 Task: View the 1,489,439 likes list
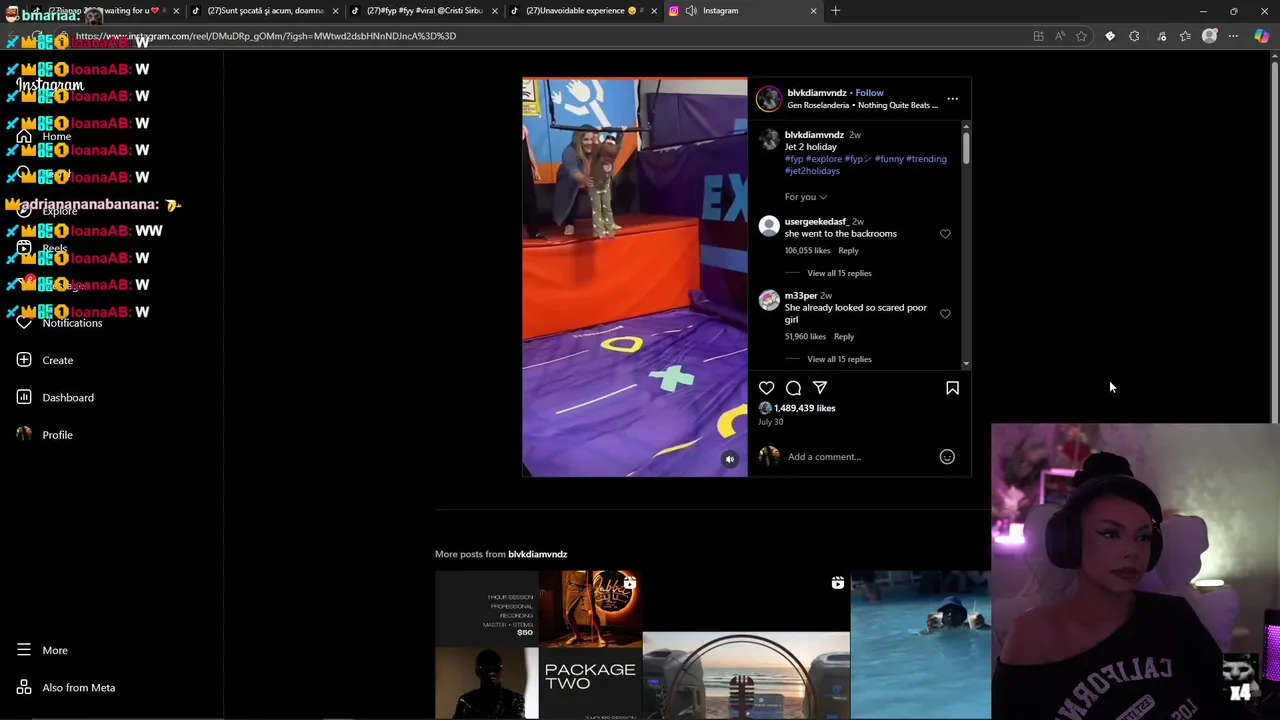click(x=804, y=408)
